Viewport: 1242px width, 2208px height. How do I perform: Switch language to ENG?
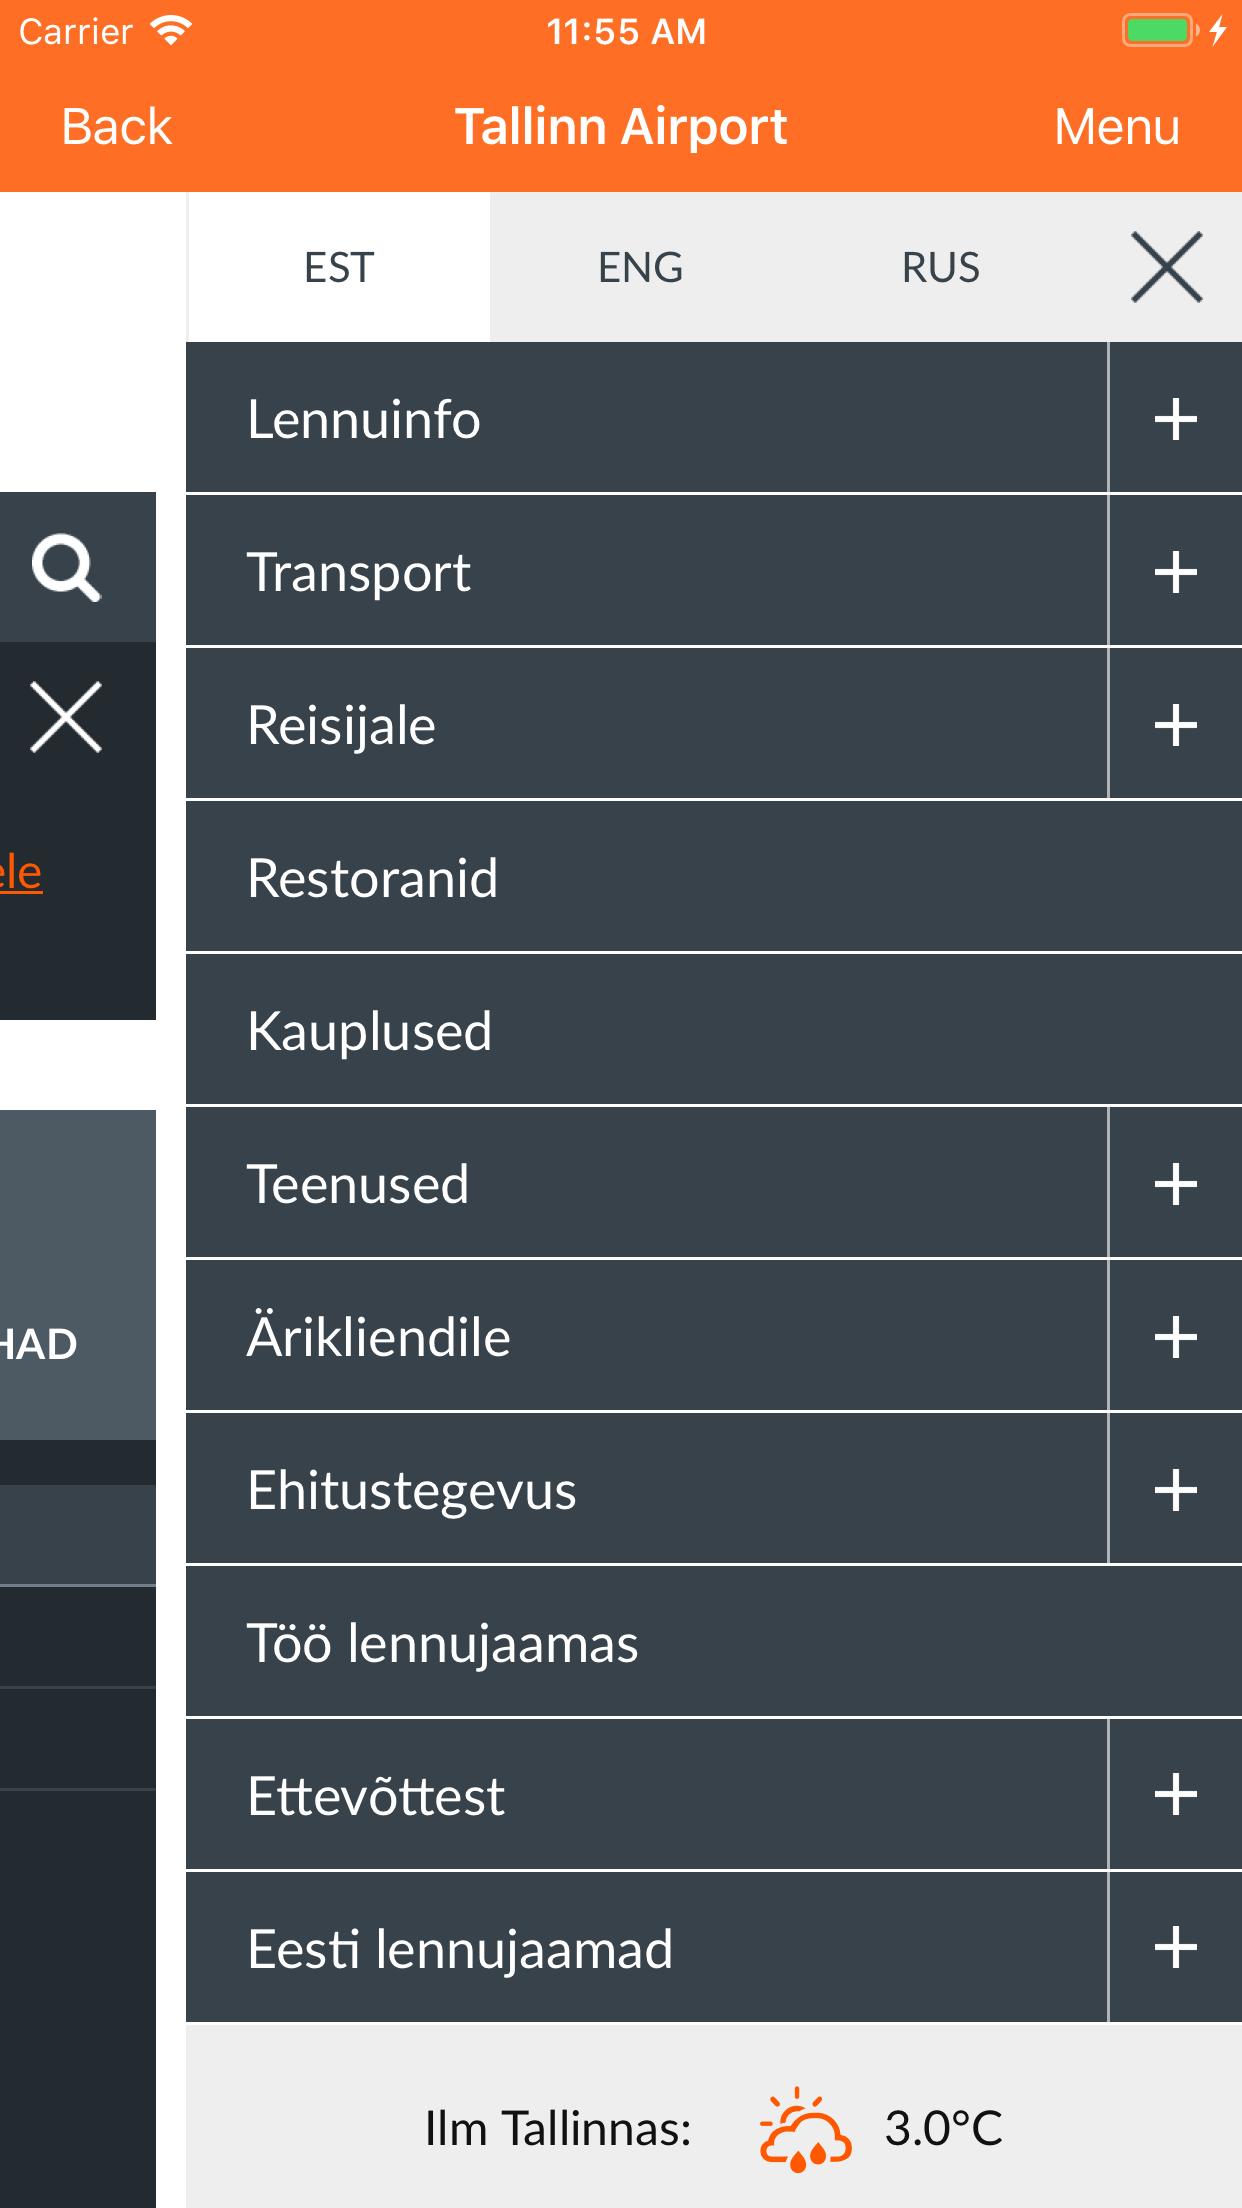(640, 268)
